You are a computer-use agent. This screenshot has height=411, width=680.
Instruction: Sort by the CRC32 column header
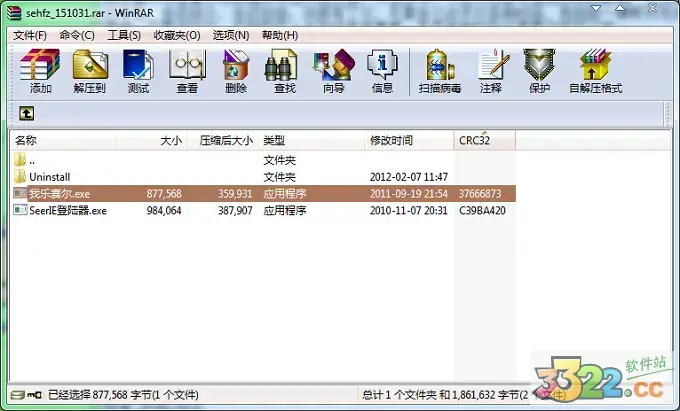[485, 140]
